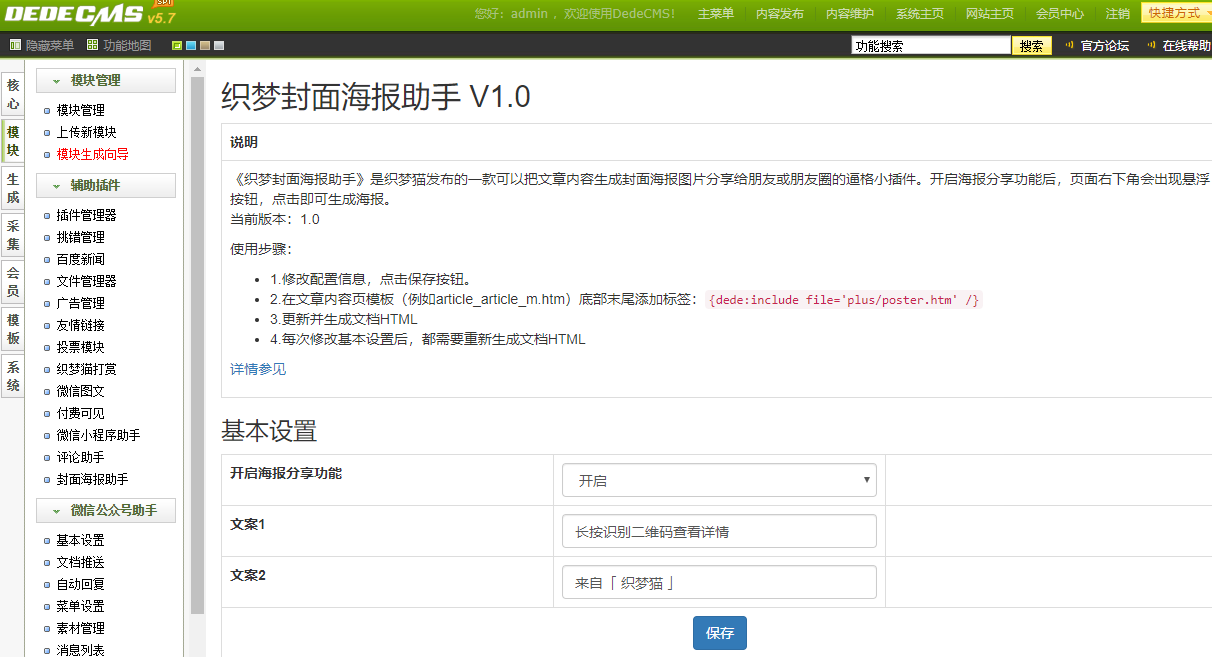Click the blue 保存 button
The height and width of the screenshot is (657, 1212).
[720, 633]
